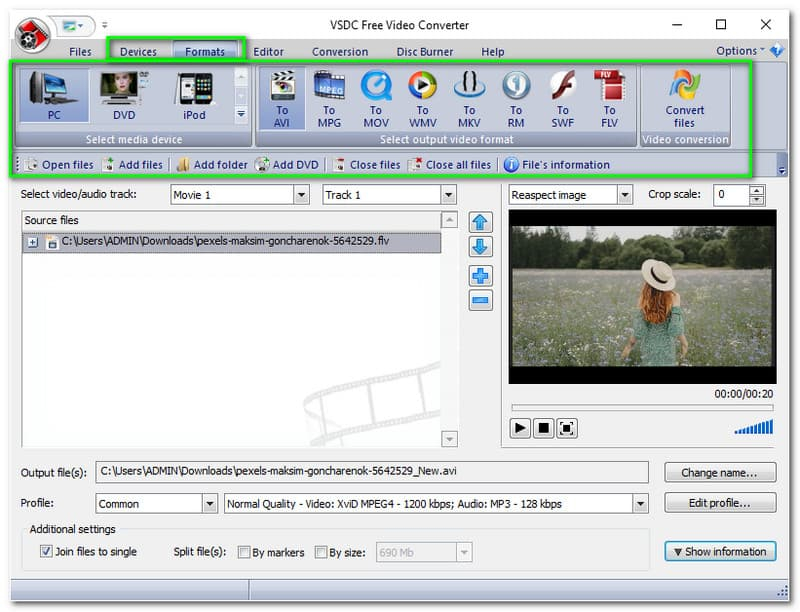Select the iPod media device
Screen dimensions: 800x612
pyautogui.click(x=194, y=96)
